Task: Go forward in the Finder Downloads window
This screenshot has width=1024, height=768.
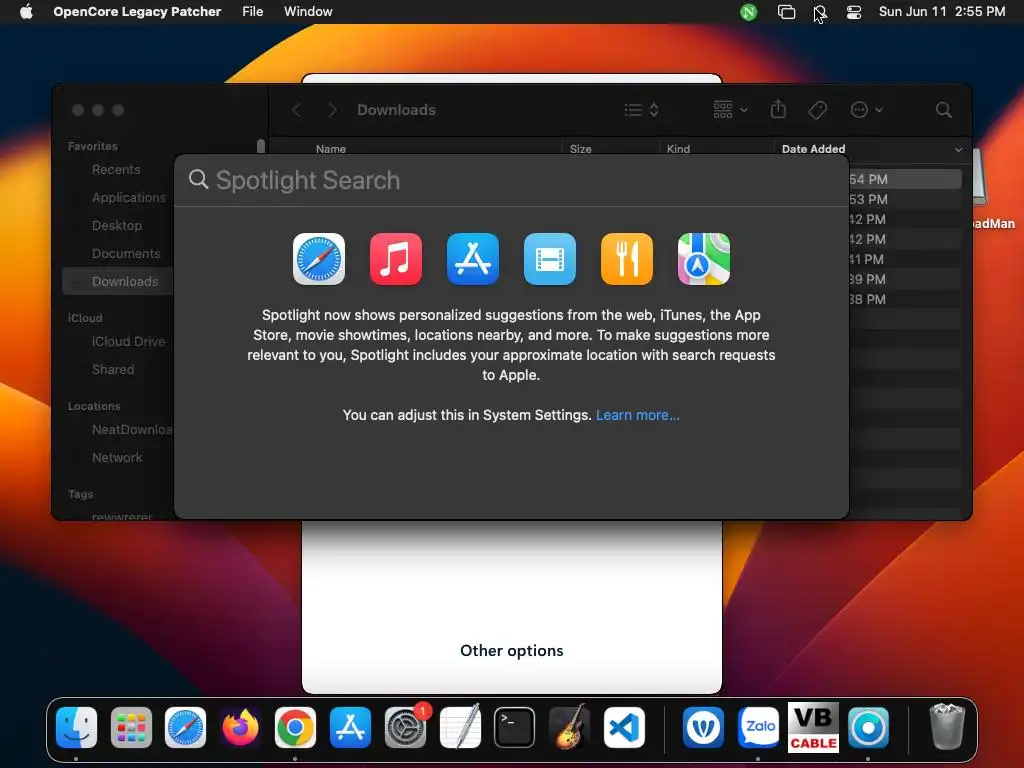Action: click(x=332, y=110)
